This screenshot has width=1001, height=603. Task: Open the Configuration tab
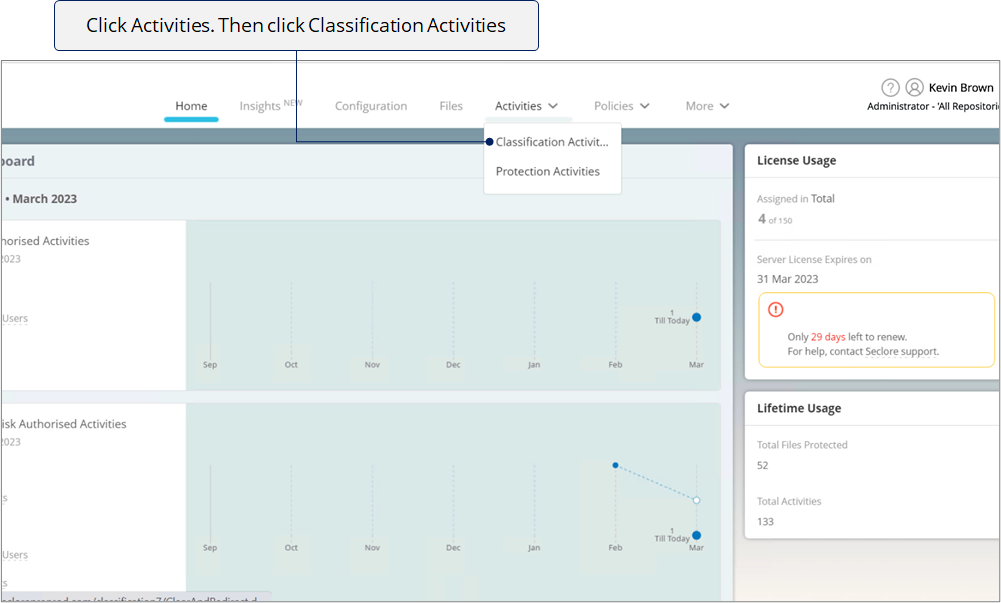pyautogui.click(x=371, y=106)
